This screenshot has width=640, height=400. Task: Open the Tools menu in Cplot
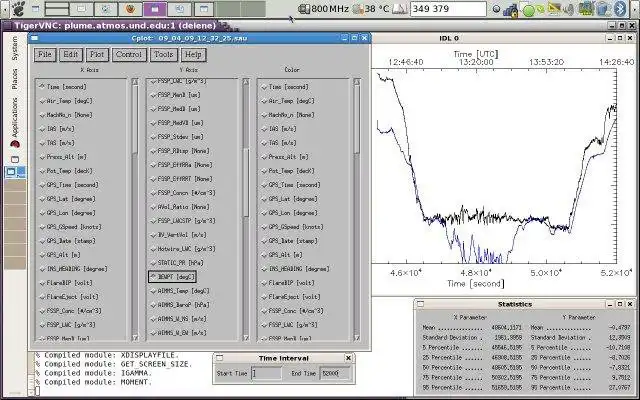(x=164, y=54)
